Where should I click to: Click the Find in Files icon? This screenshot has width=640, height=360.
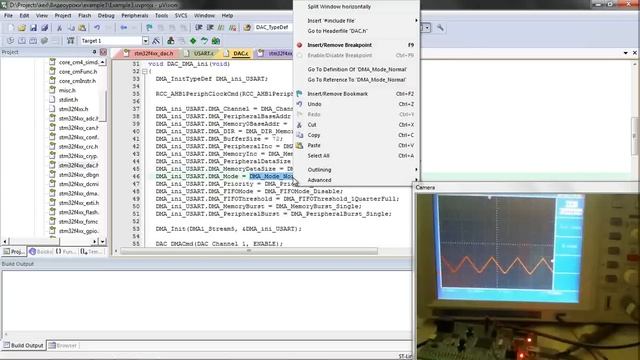click(x=247, y=28)
